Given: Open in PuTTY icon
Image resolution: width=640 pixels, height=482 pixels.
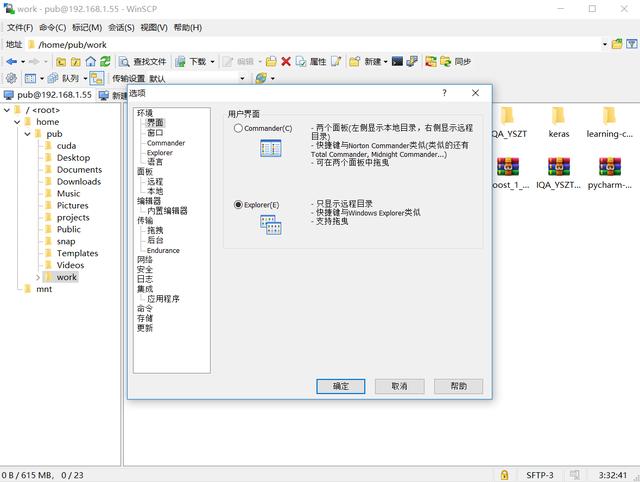Looking at the screenshot, I should (412, 62).
